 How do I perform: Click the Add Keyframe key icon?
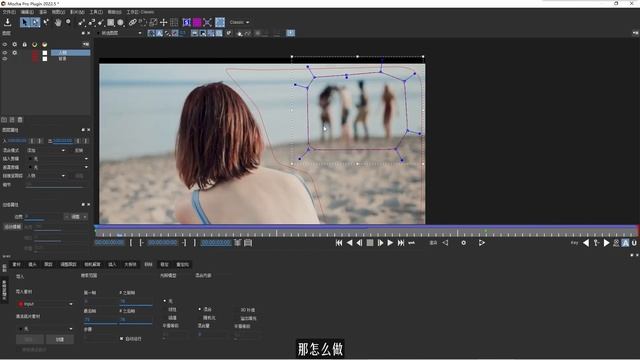pyautogui.click(x=596, y=243)
